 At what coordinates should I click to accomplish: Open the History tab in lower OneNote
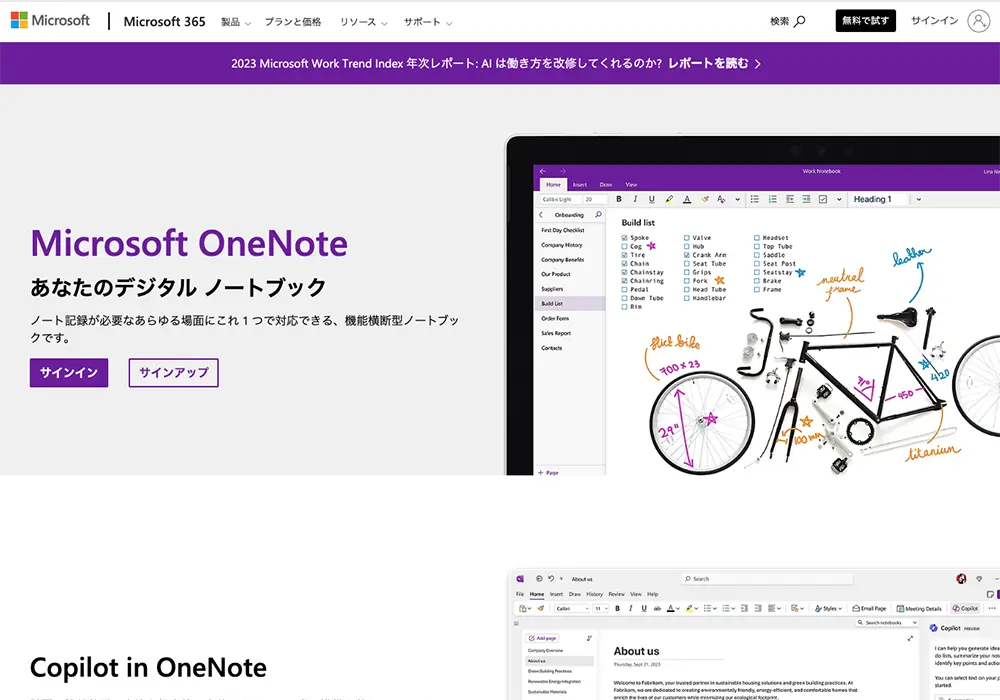pos(594,594)
